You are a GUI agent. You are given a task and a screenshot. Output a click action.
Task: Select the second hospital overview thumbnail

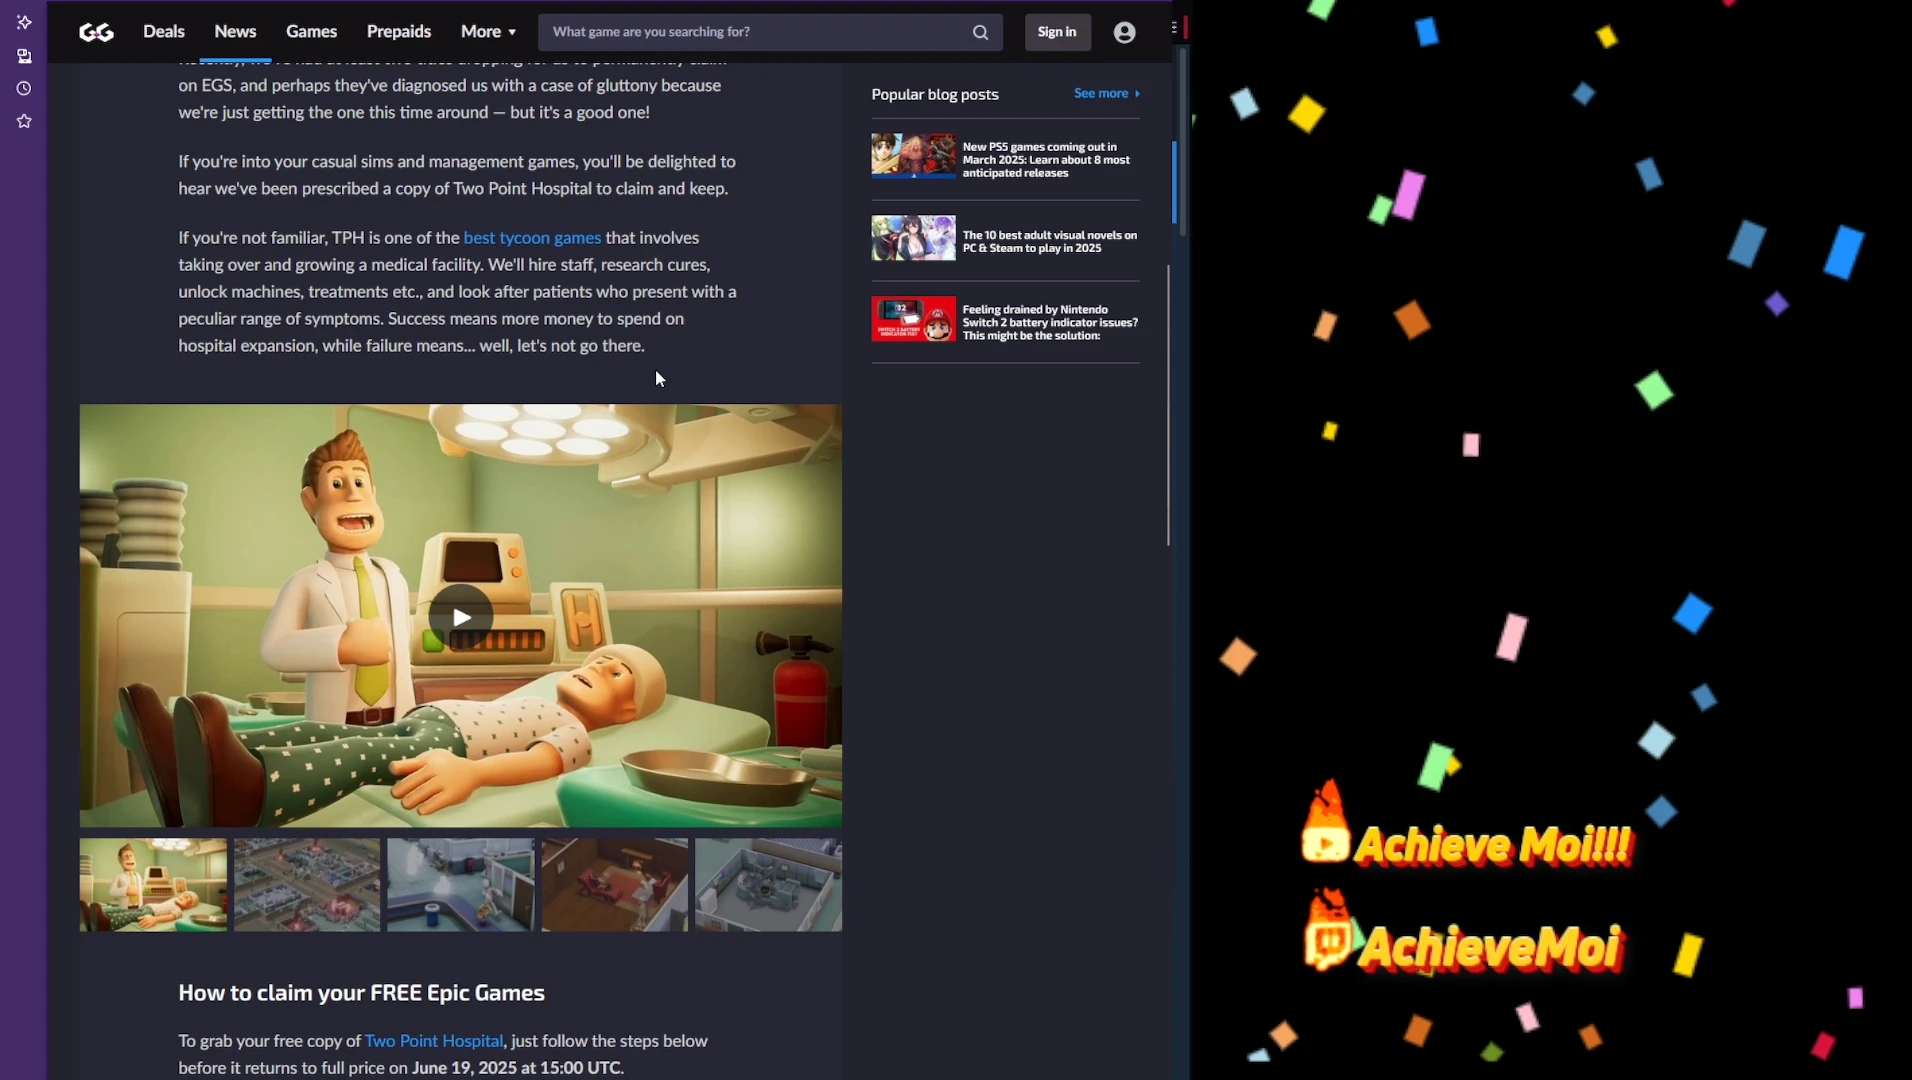pos(307,885)
